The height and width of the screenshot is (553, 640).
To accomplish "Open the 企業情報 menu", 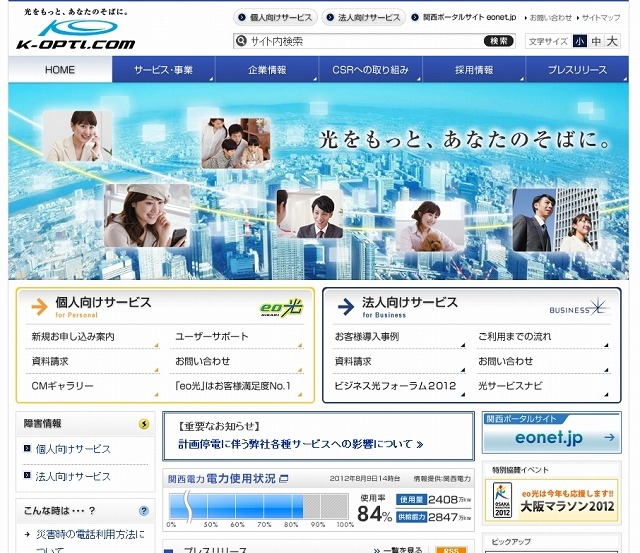I will point(267,69).
